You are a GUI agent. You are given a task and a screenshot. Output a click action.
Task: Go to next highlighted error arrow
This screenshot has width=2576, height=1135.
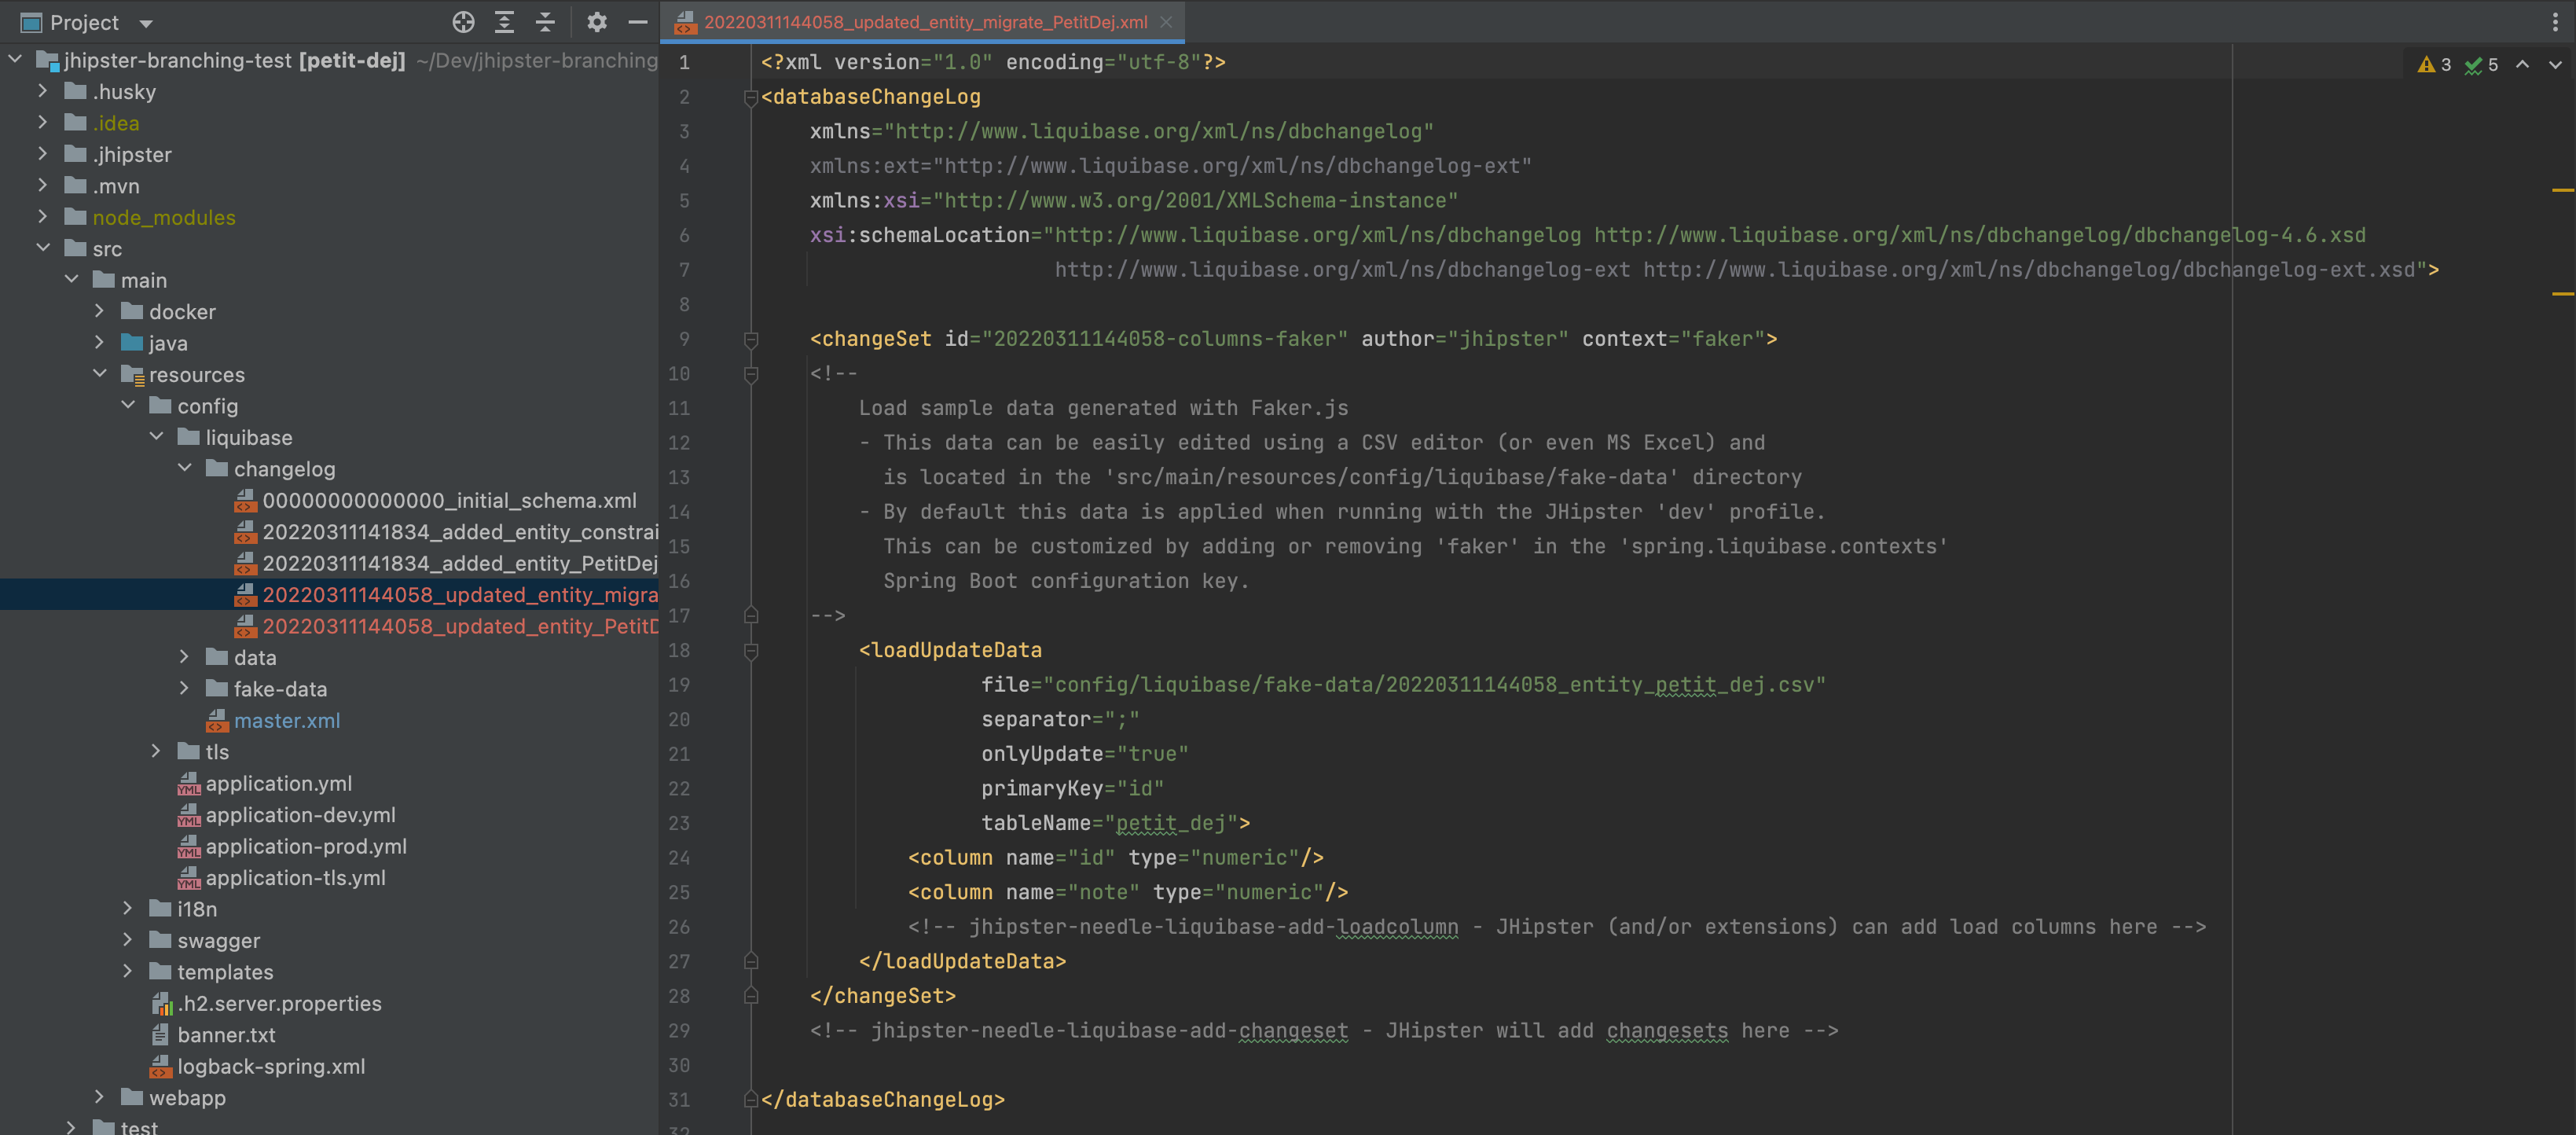point(2555,64)
